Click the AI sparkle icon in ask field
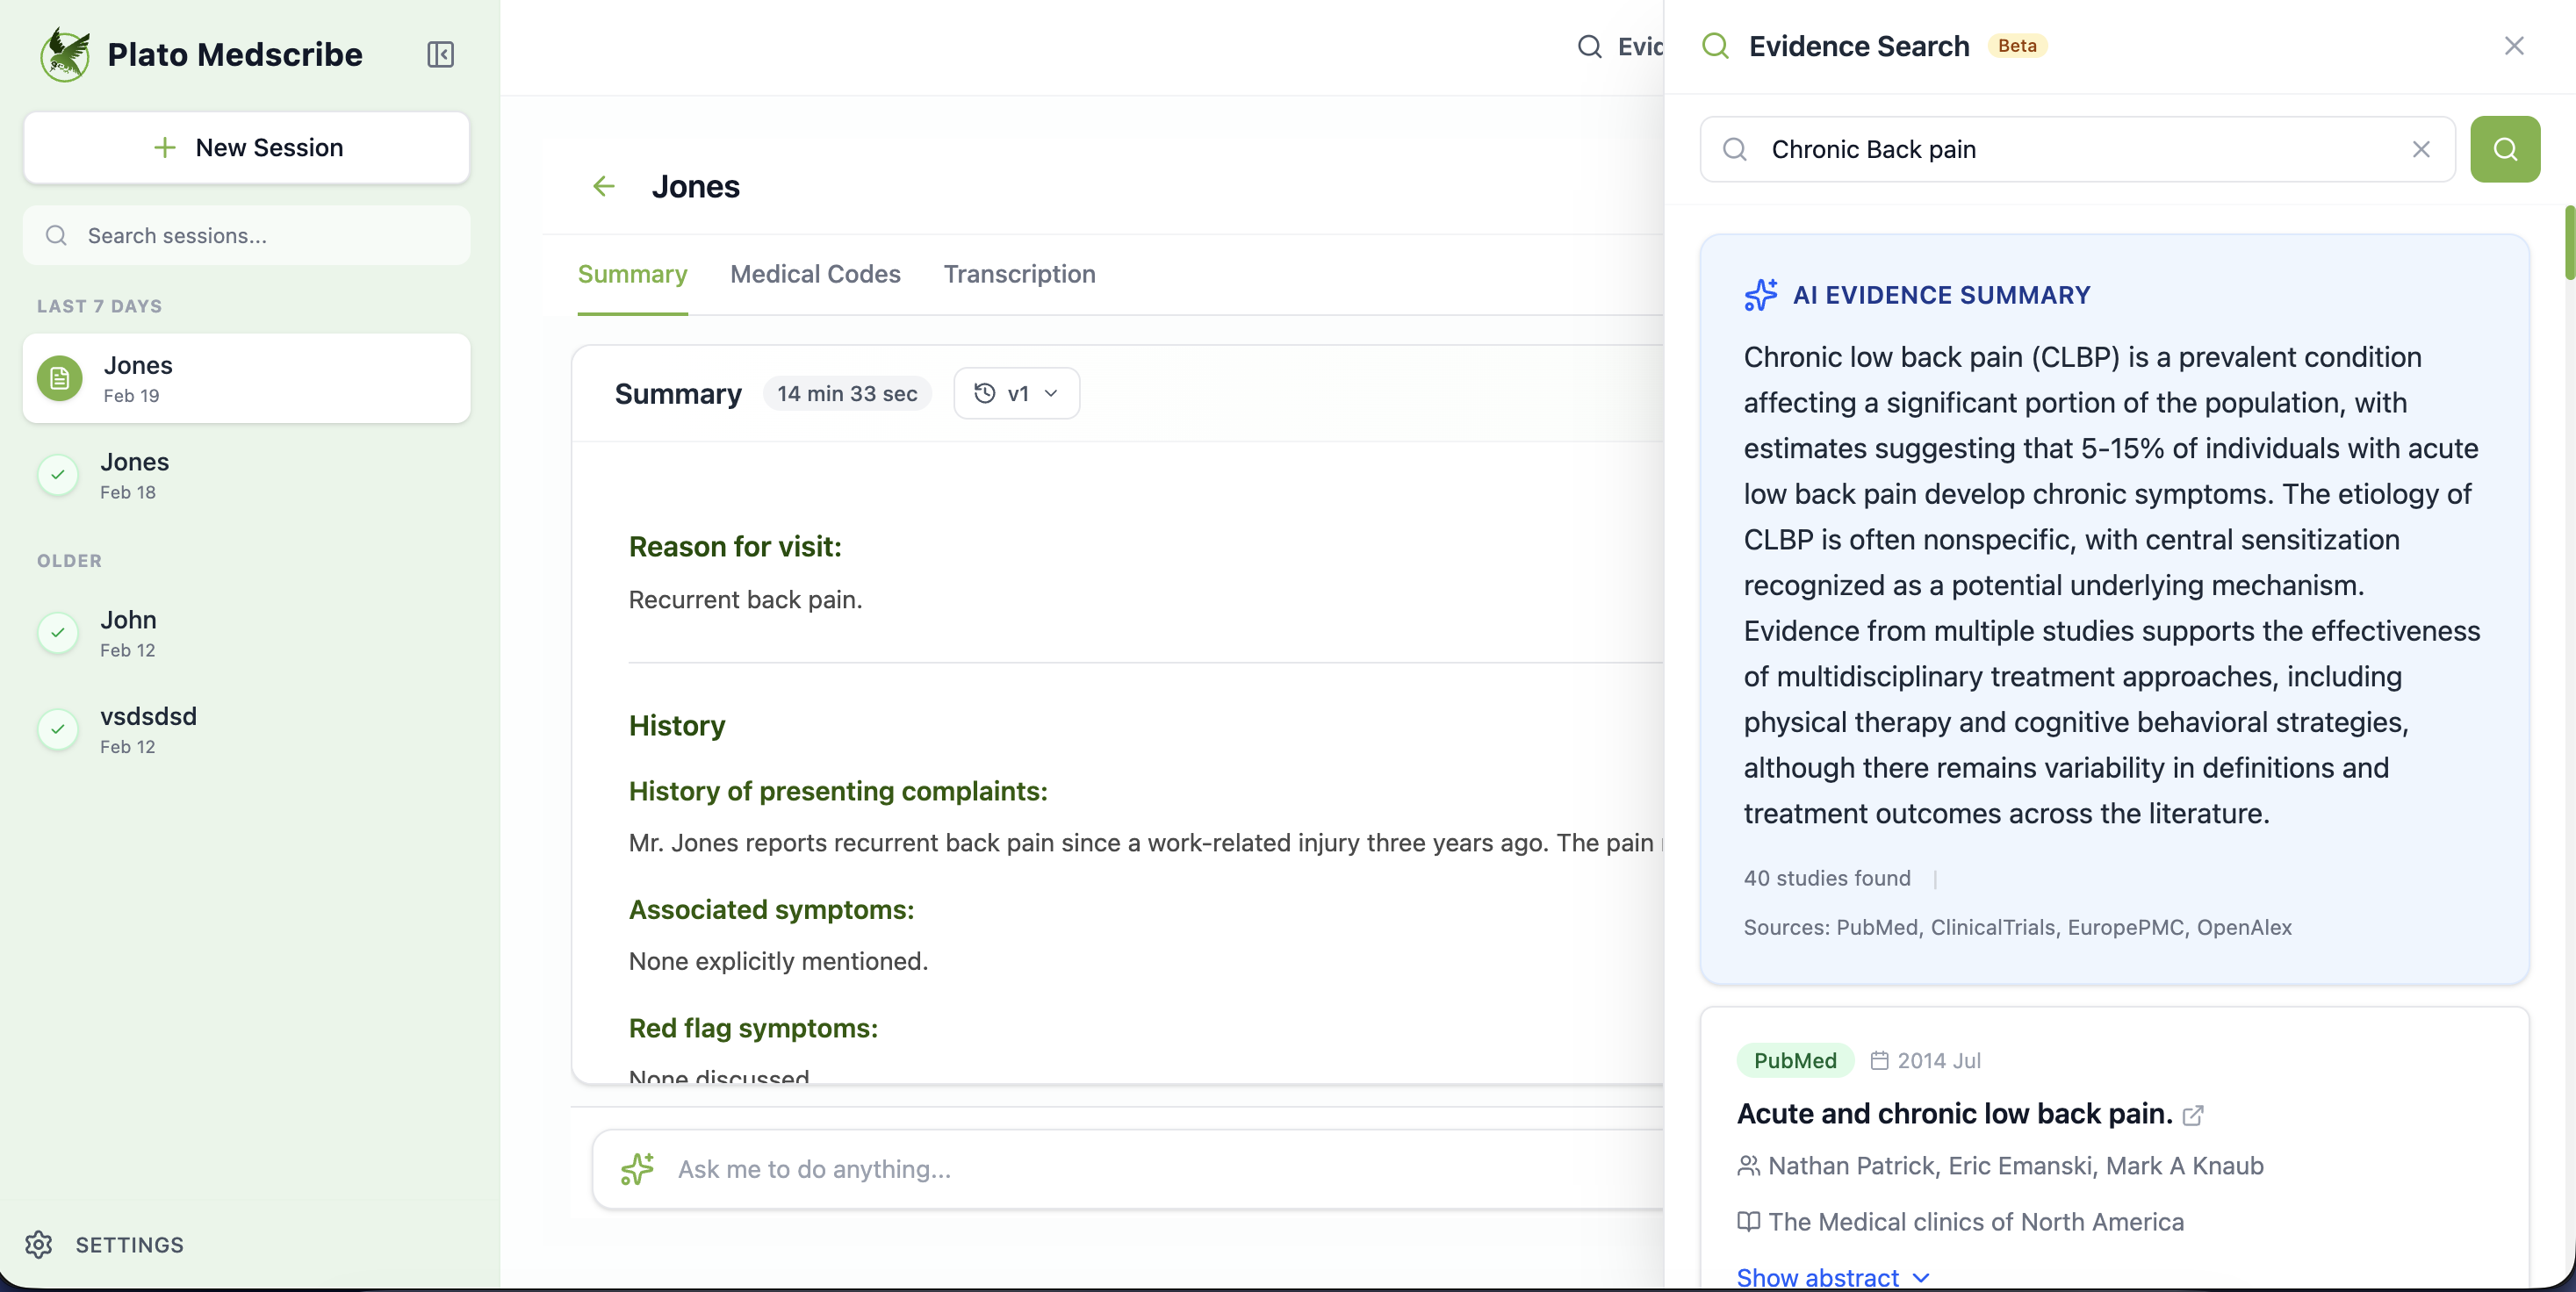This screenshot has height=1292, width=2576. point(638,1169)
